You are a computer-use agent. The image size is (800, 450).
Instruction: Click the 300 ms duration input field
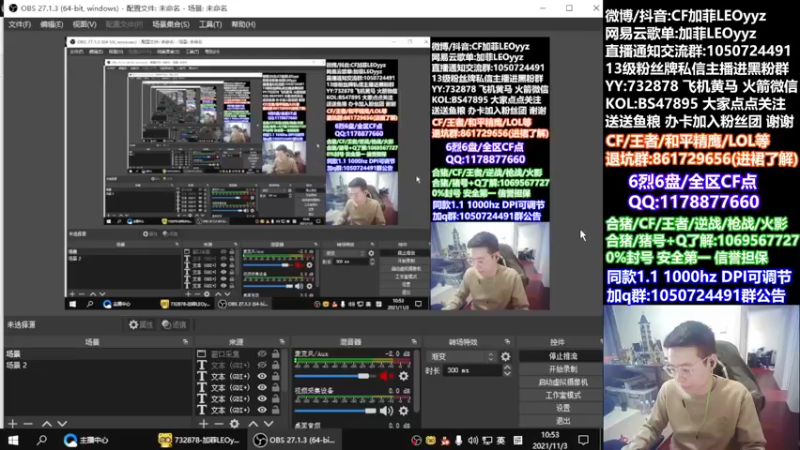(x=472, y=370)
